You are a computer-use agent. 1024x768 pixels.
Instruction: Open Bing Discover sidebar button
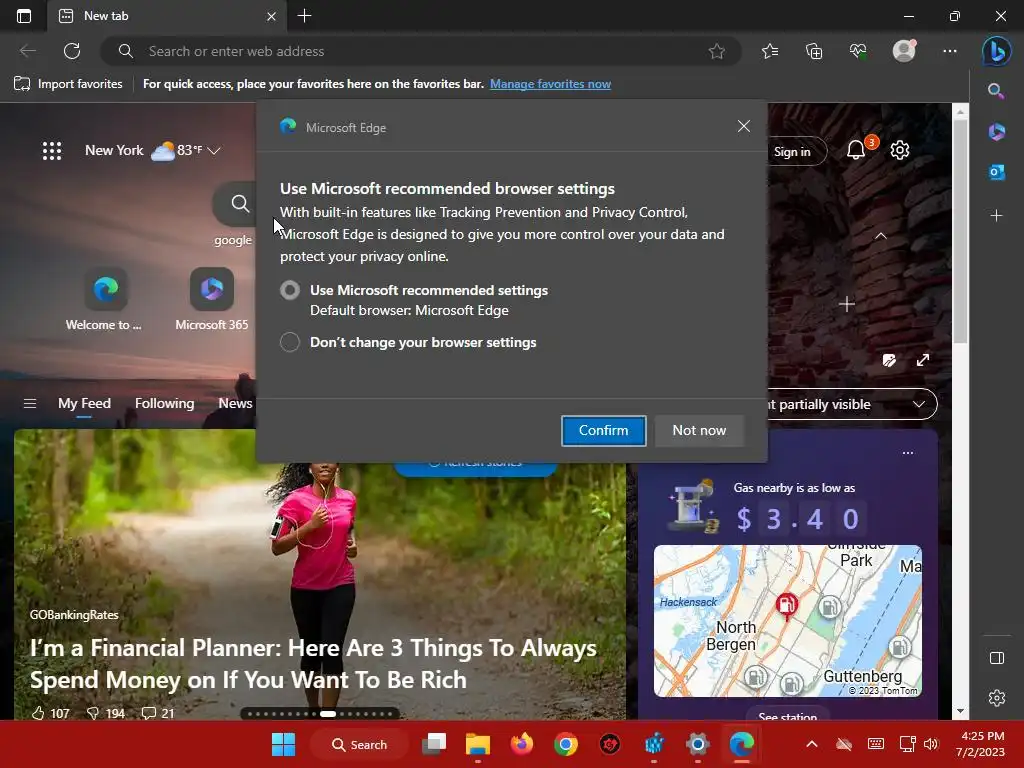coord(997,51)
